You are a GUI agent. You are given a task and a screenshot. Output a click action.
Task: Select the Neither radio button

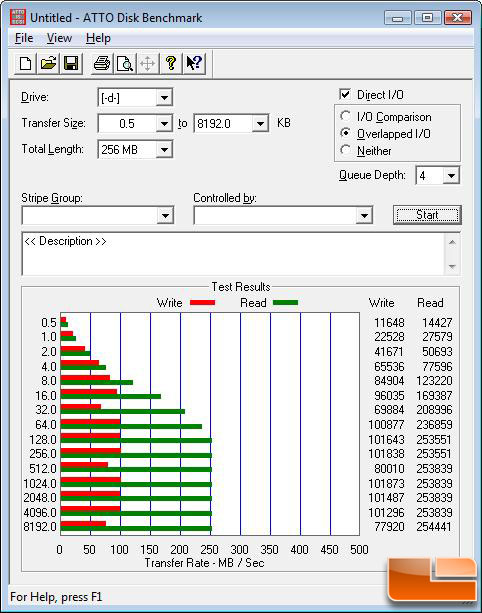345,150
